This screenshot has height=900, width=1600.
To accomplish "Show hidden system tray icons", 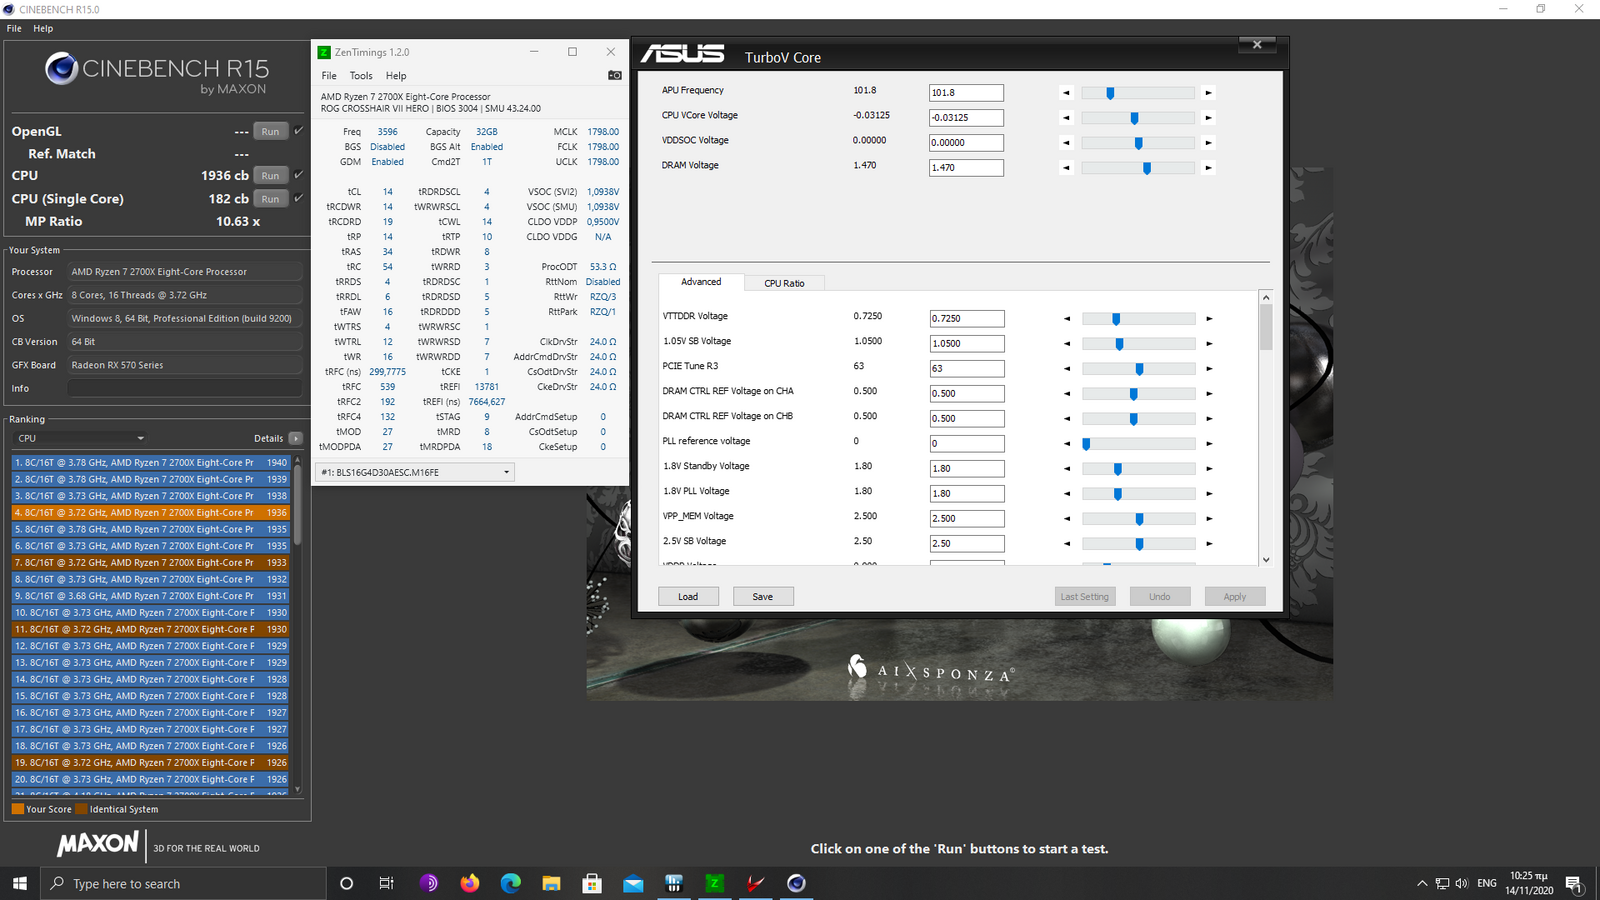I will [x=1422, y=883].
